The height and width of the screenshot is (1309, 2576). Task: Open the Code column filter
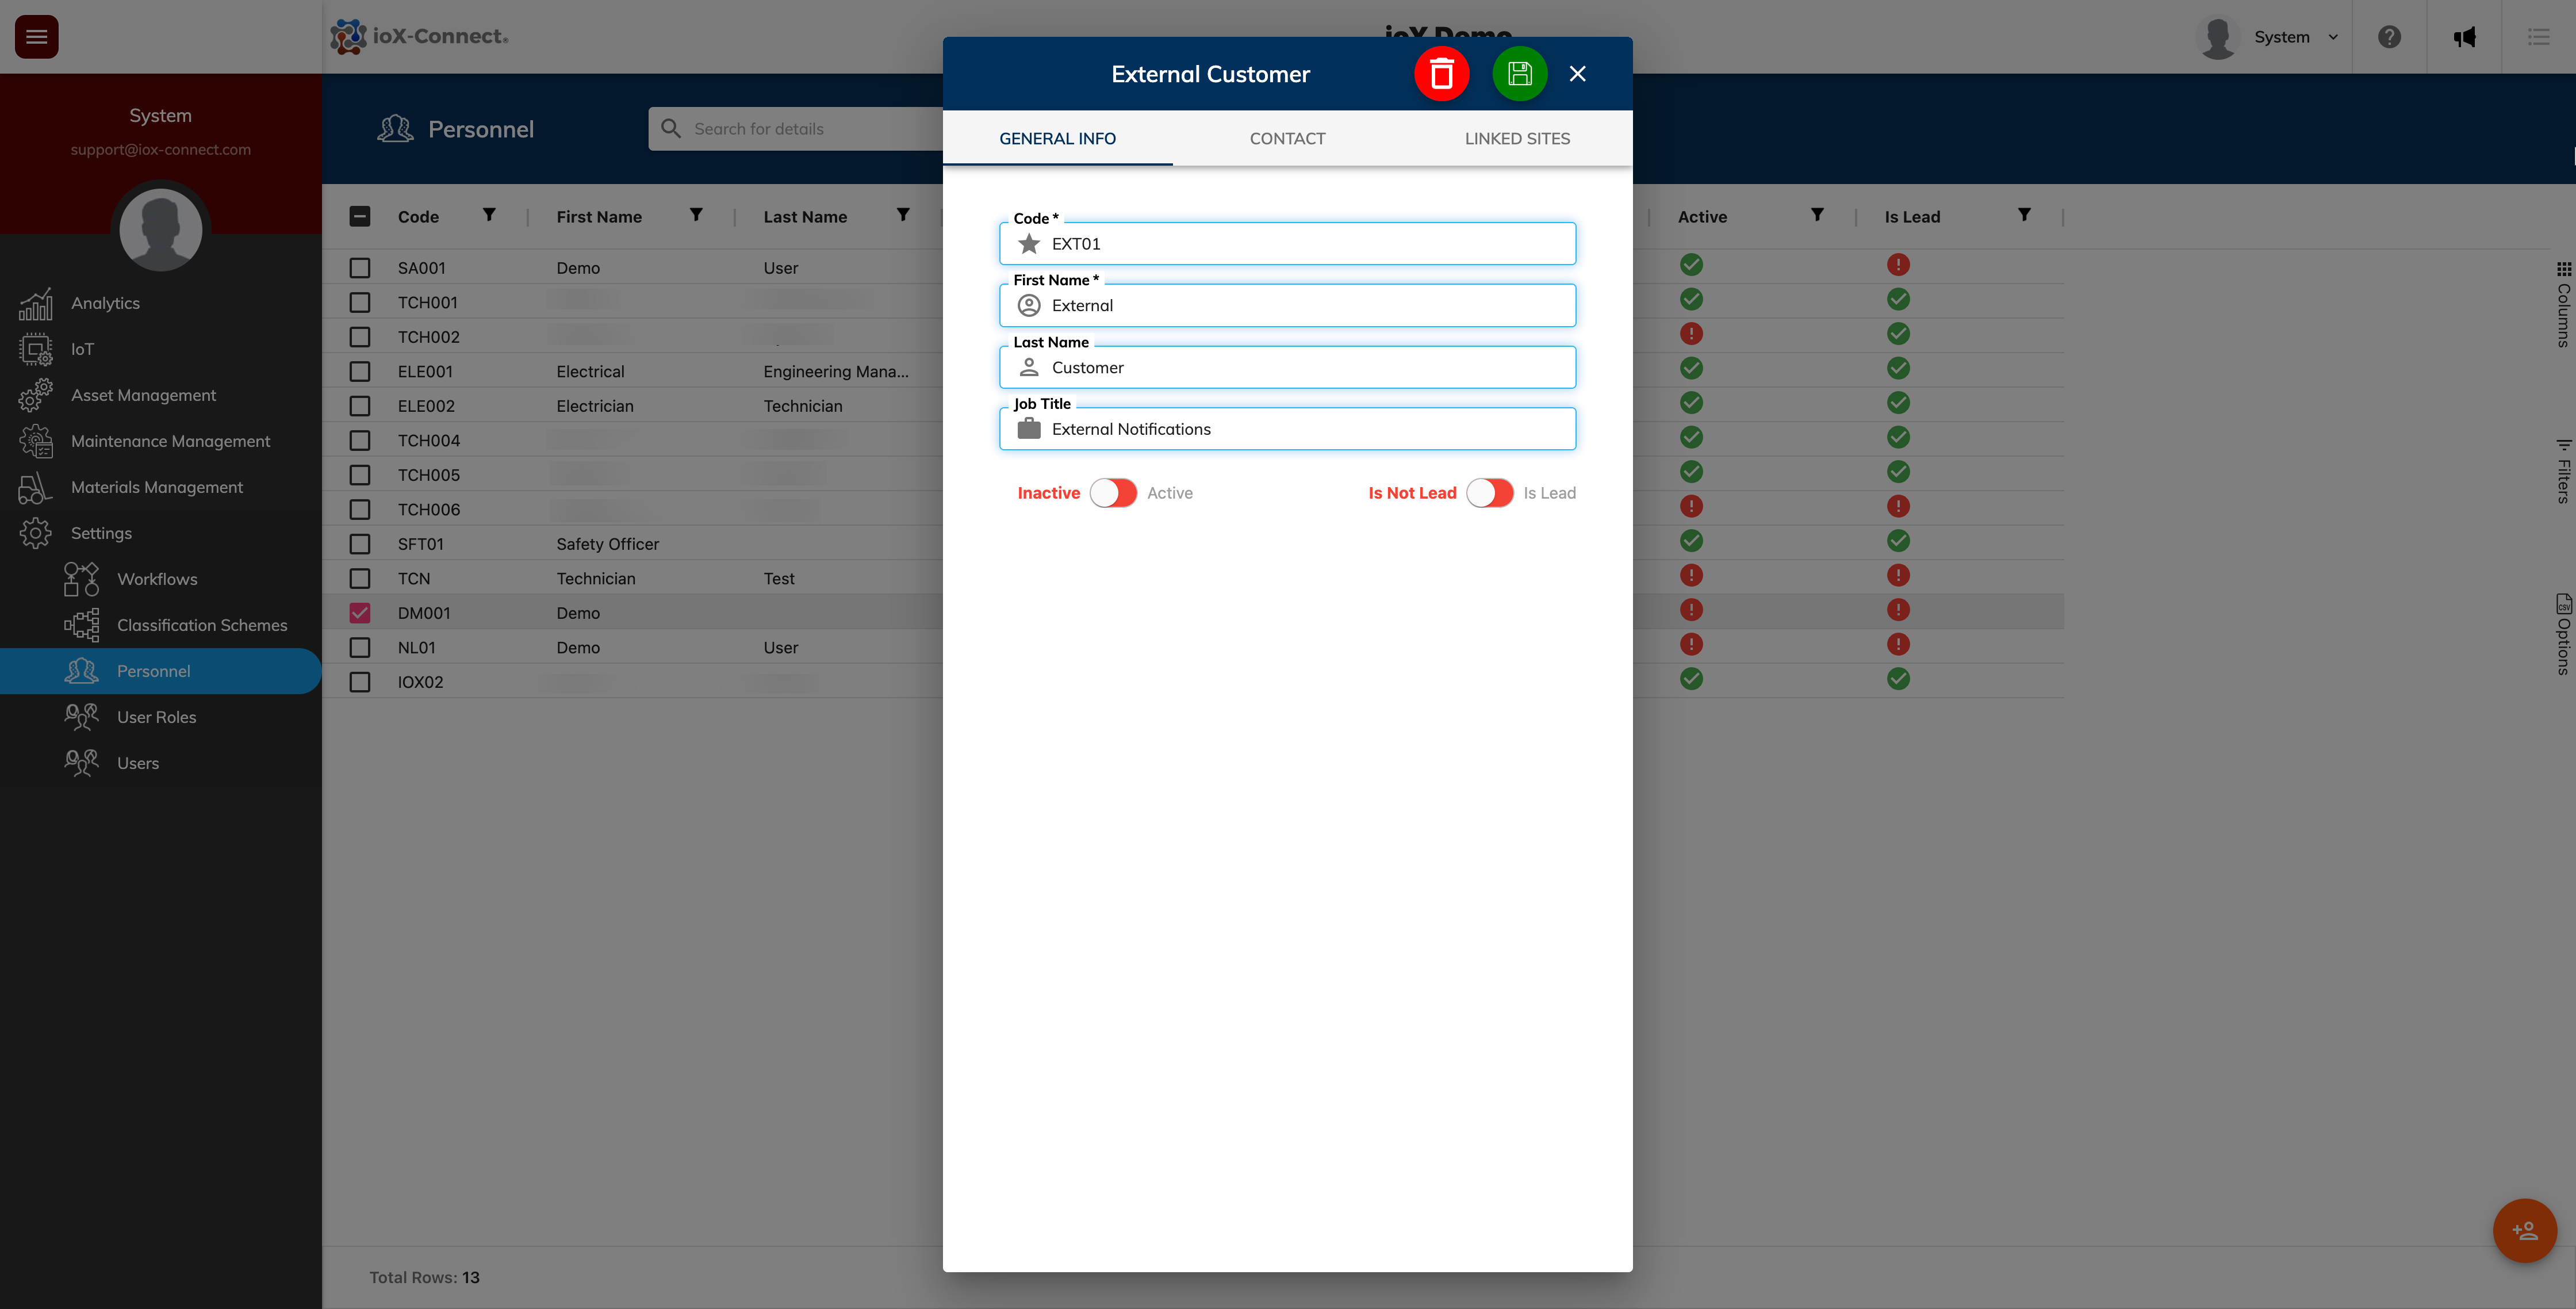[x=489, y=215]
